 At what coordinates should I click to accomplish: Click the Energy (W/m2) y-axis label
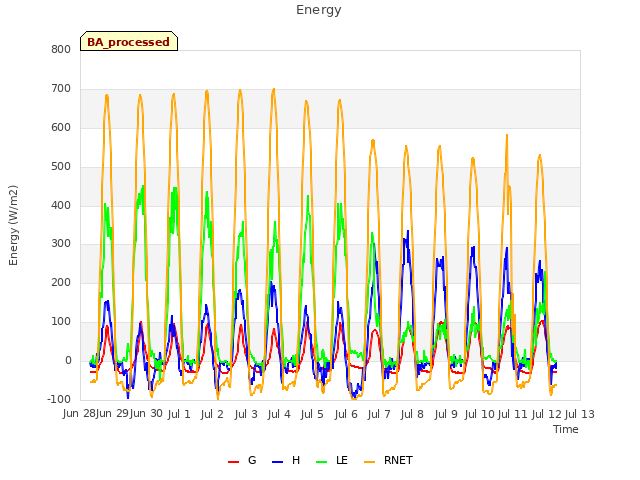click(x=13, y=225)
